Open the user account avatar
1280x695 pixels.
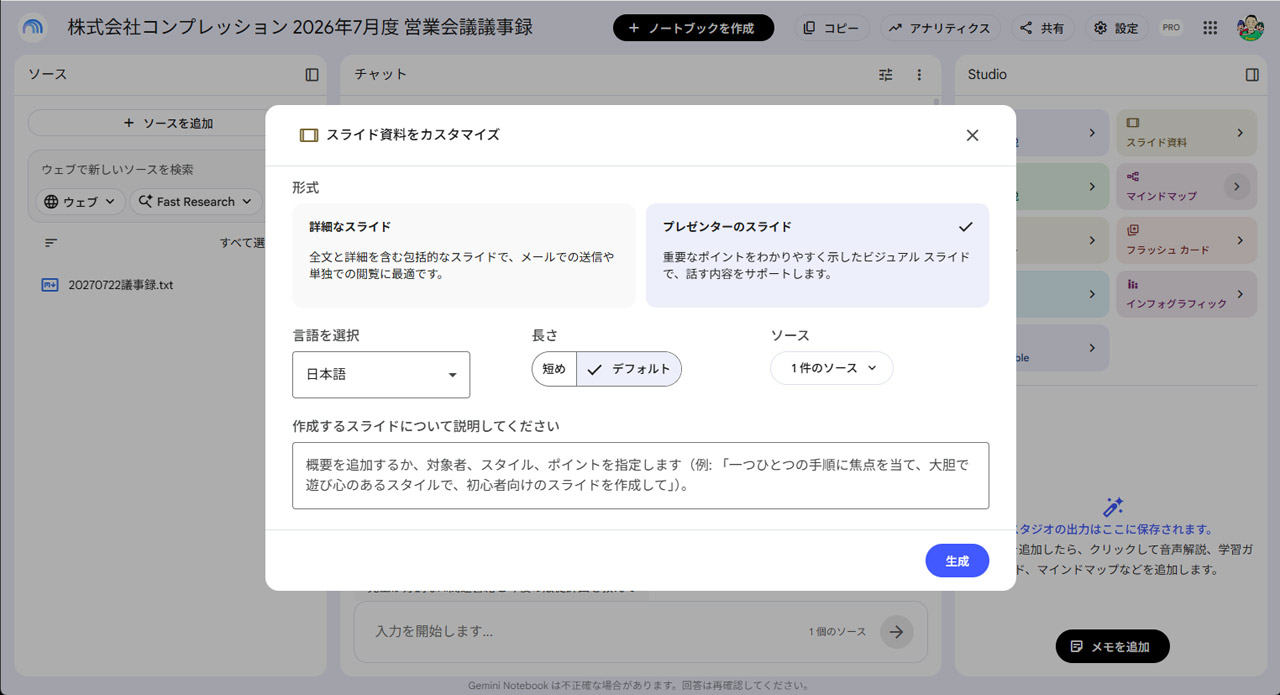pyautogui.click(x=1250, y=28)
